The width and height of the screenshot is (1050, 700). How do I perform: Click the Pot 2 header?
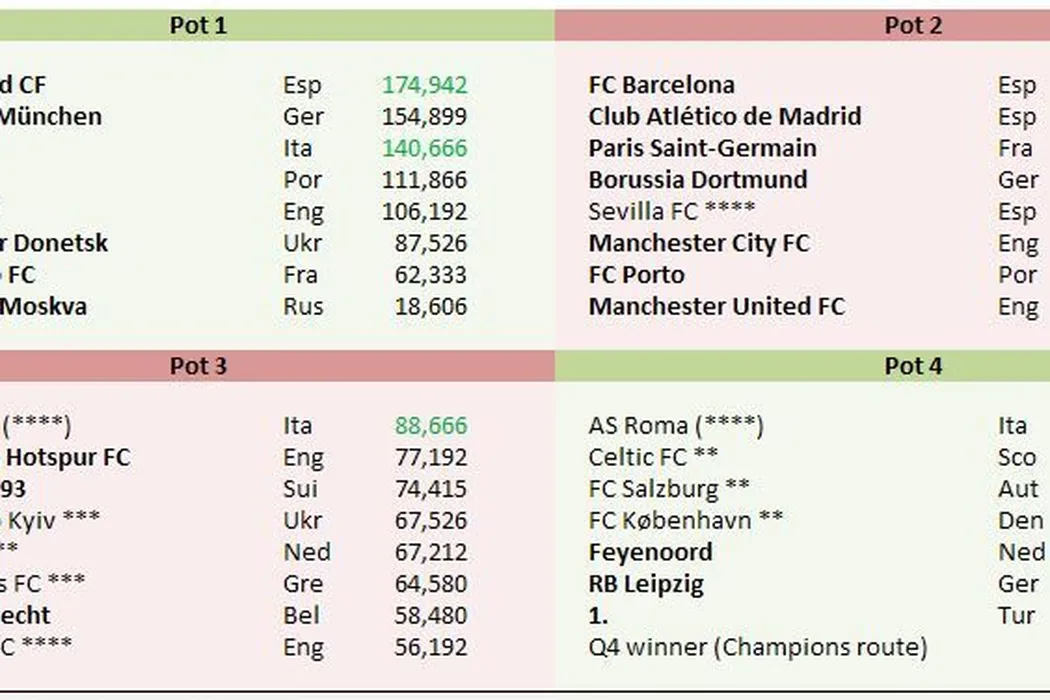[912, 25]
